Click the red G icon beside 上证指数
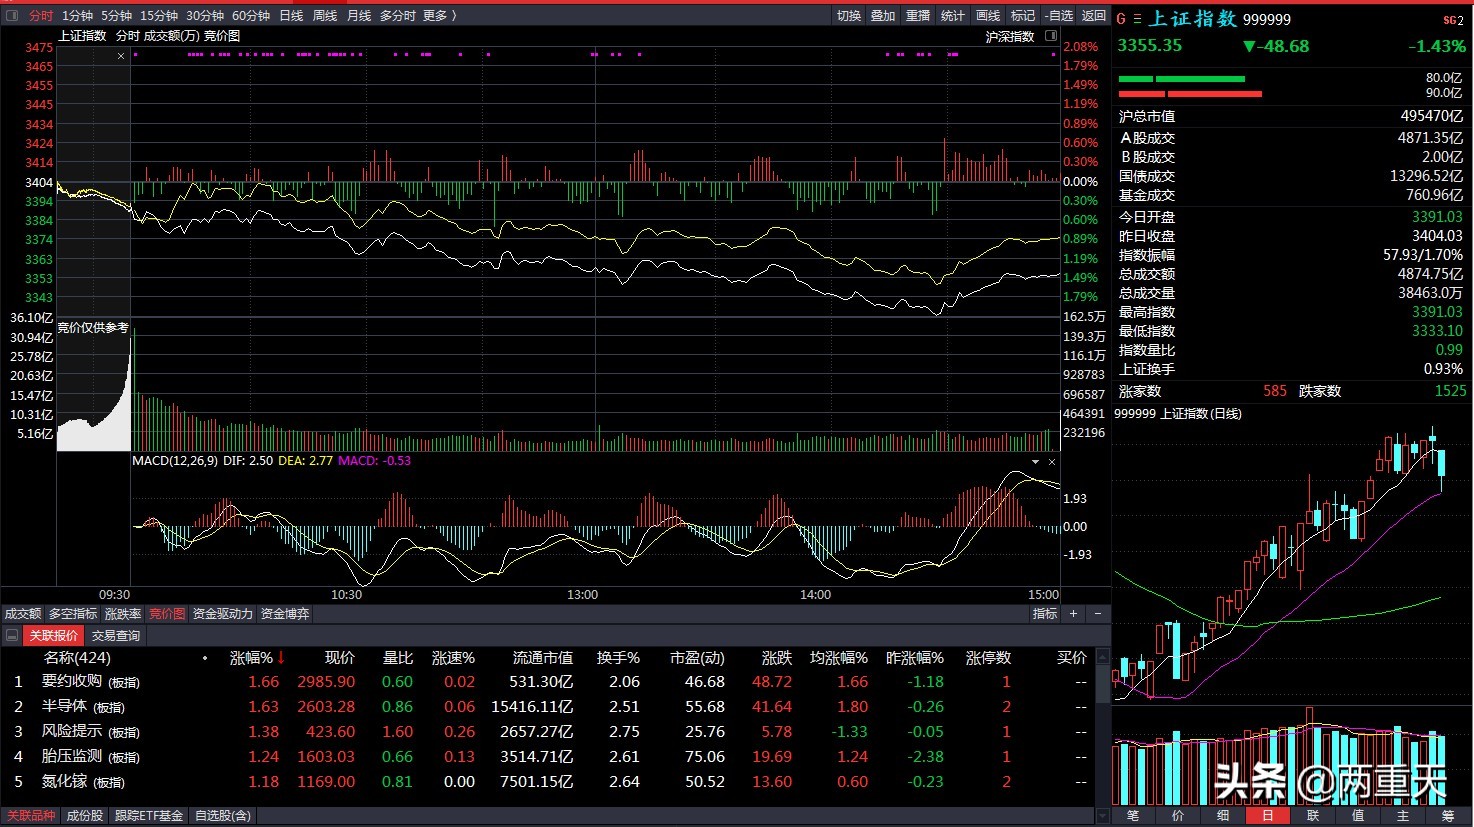 click(x=1121, y=19)
